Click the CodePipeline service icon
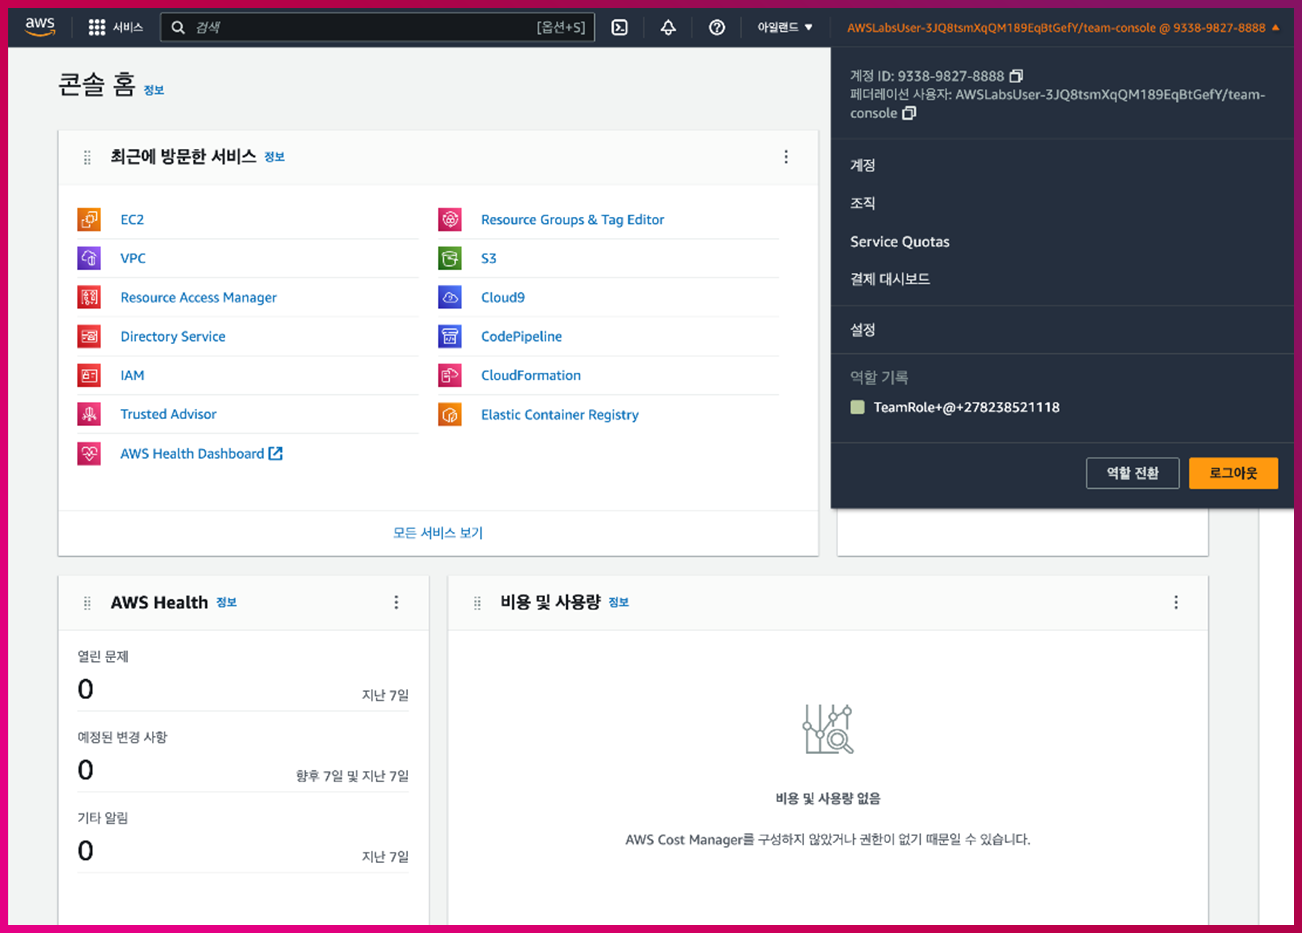Viewport: 1302px width, 933px height. pyautogui.click(x=450, y=336)
